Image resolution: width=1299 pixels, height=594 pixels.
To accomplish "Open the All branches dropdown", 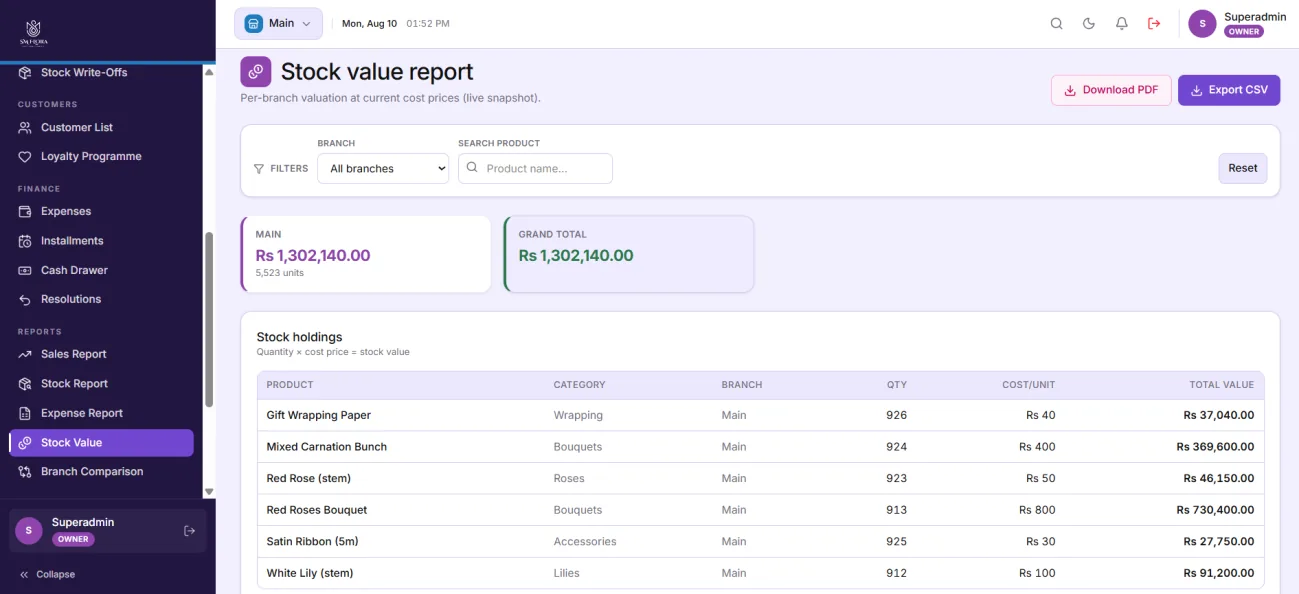I will click(x=383, y=168).
